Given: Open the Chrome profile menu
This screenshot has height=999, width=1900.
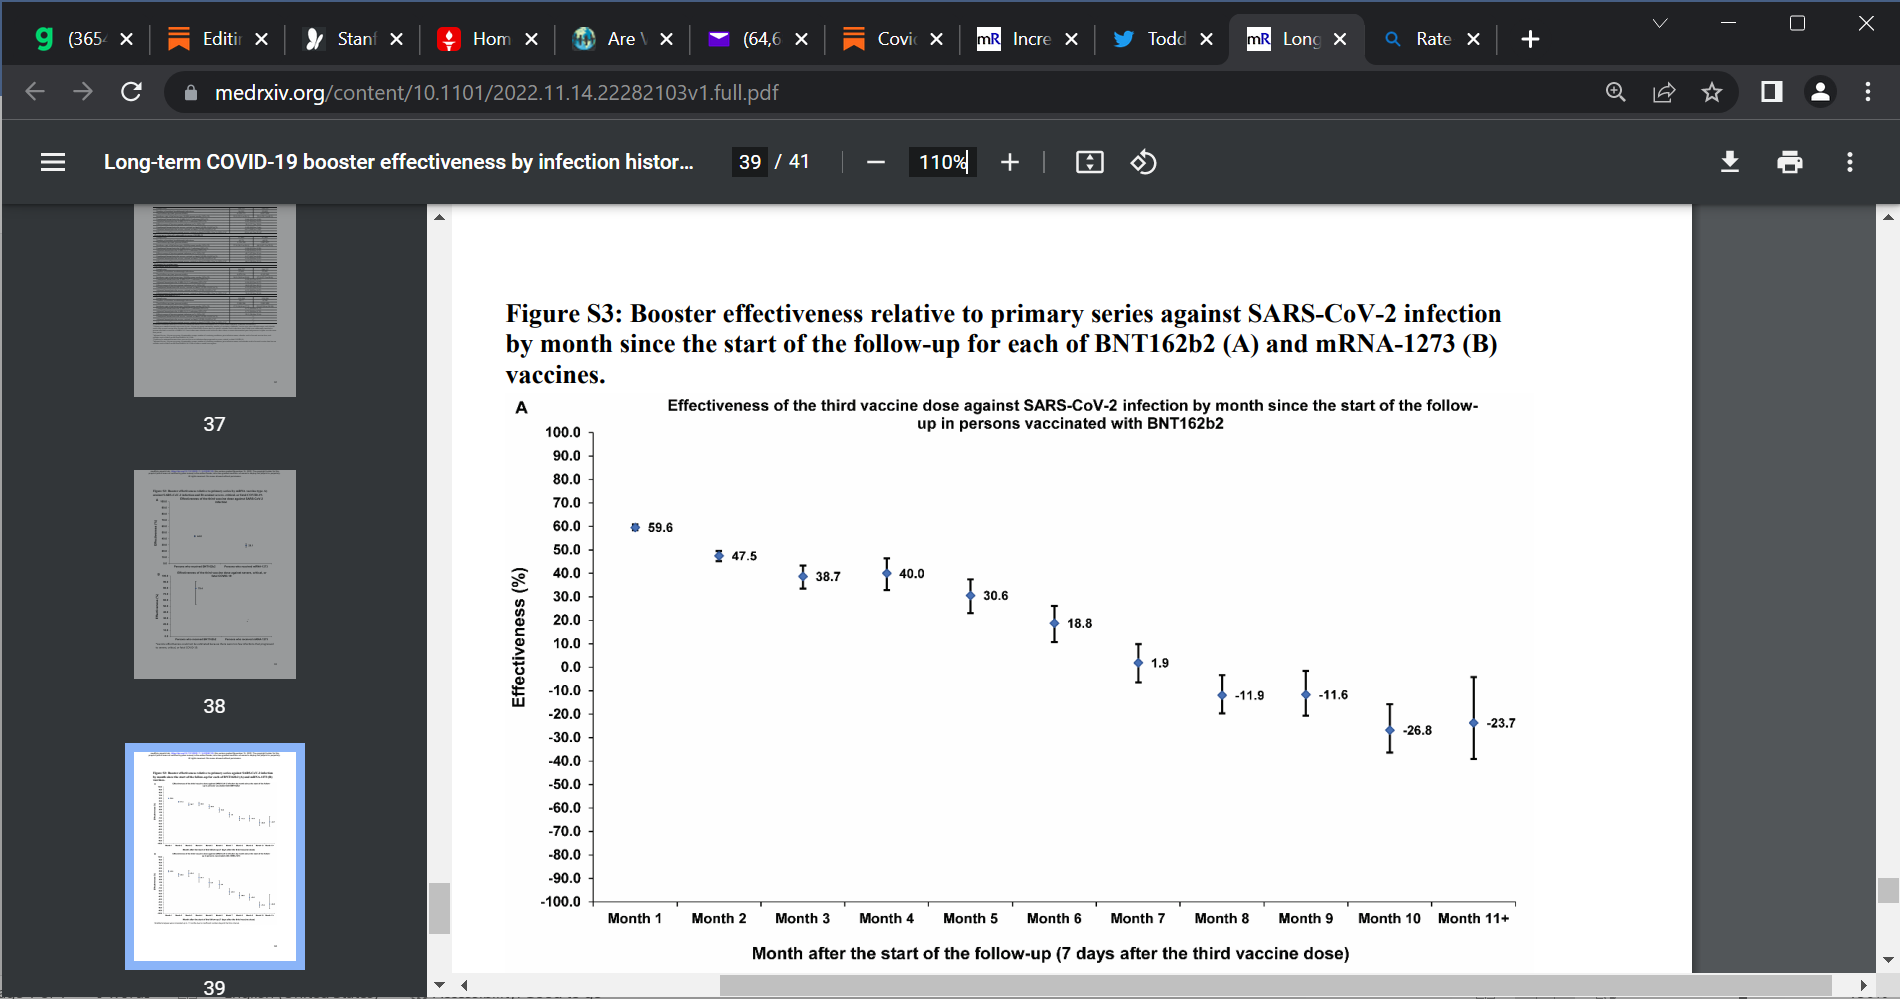Looking at the screenshot, I should 1820,92.
